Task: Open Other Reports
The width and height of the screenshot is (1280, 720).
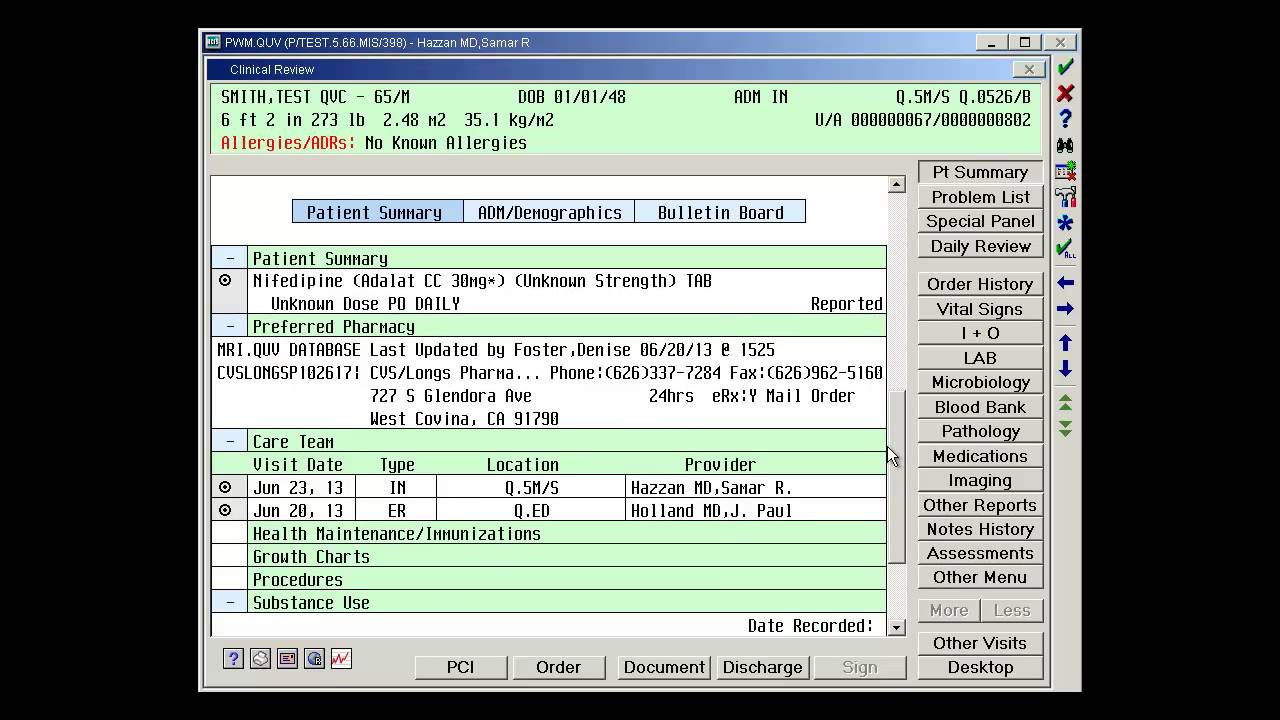Action: click(980, 505)
